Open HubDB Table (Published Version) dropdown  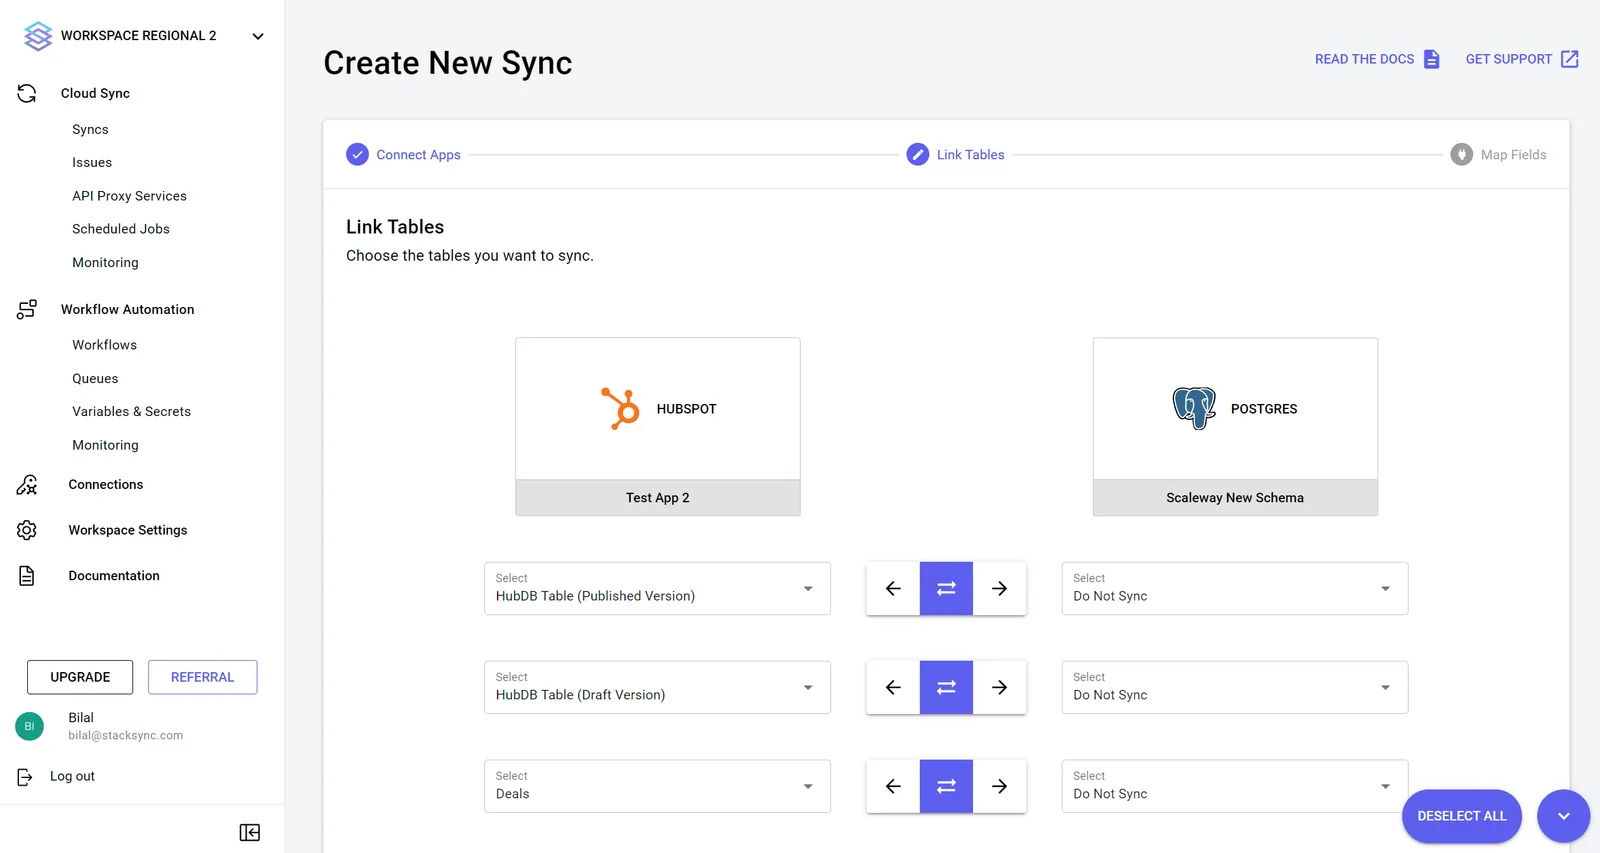coord(657,588)
